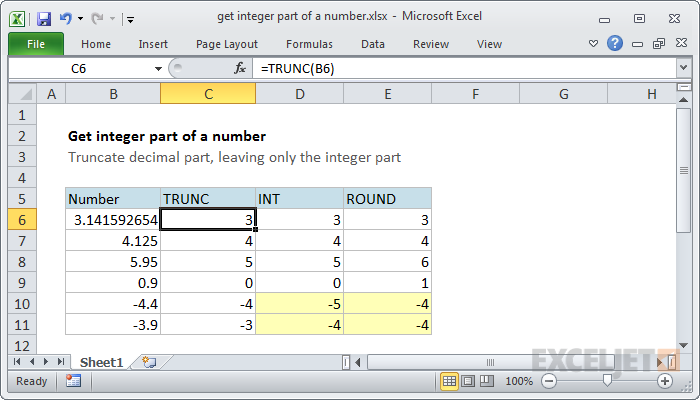The width and height of the screenshot is (700, 400).
Task: Click the Save icon in Quick Access Toolbar
Action: pyautogui.click(x=43, y=18)
